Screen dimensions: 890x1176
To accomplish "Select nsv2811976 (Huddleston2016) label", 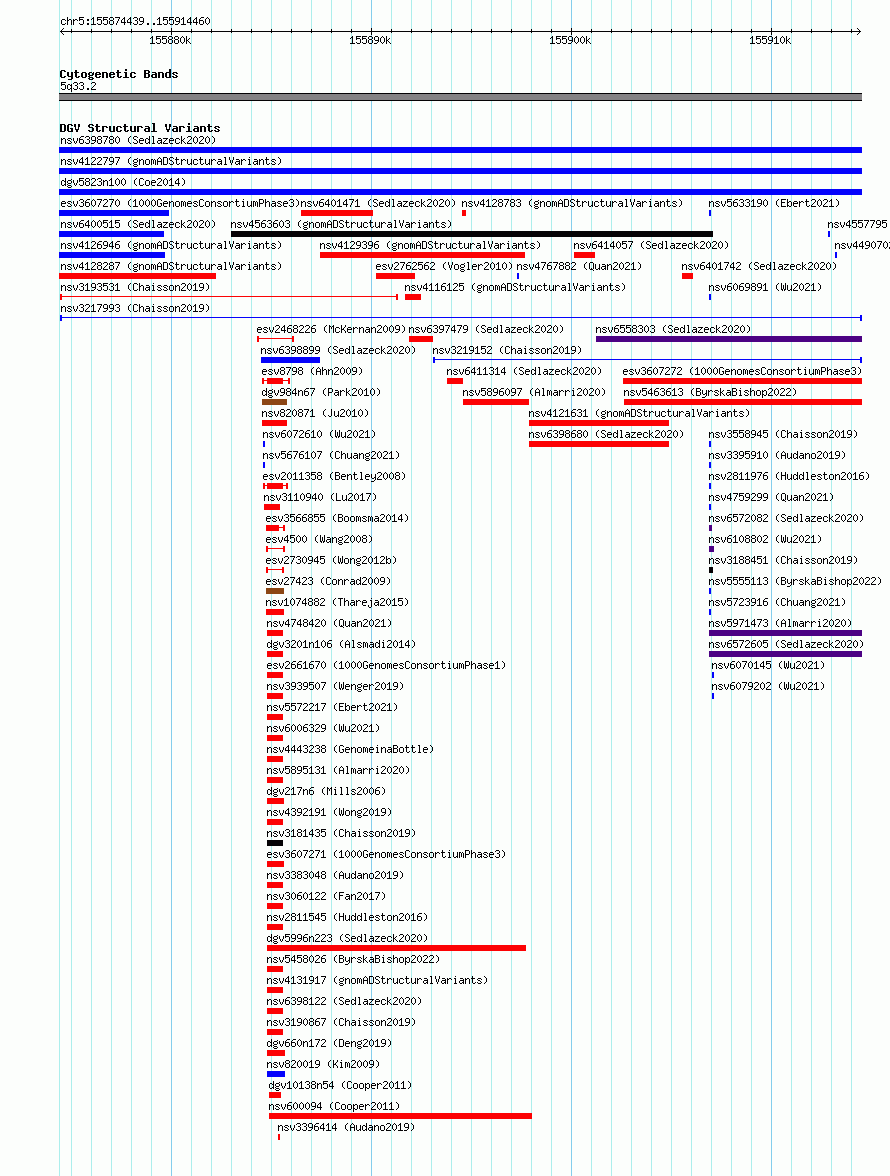I will [x=789, y=476].
